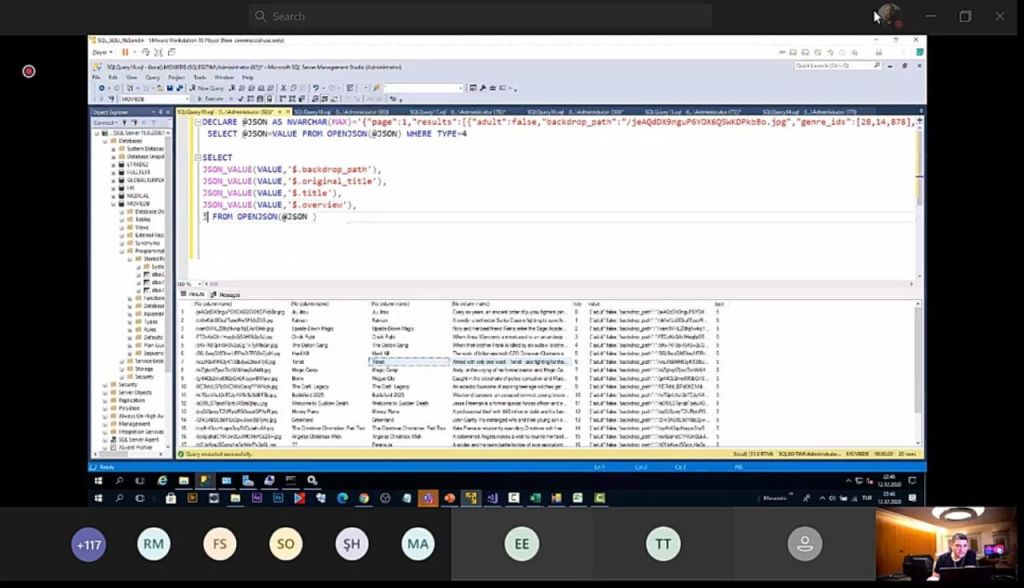Screen dimensions: 1024x588
Task: Open the Query menu
Action: pyautogui.click(x=153, y=77)
